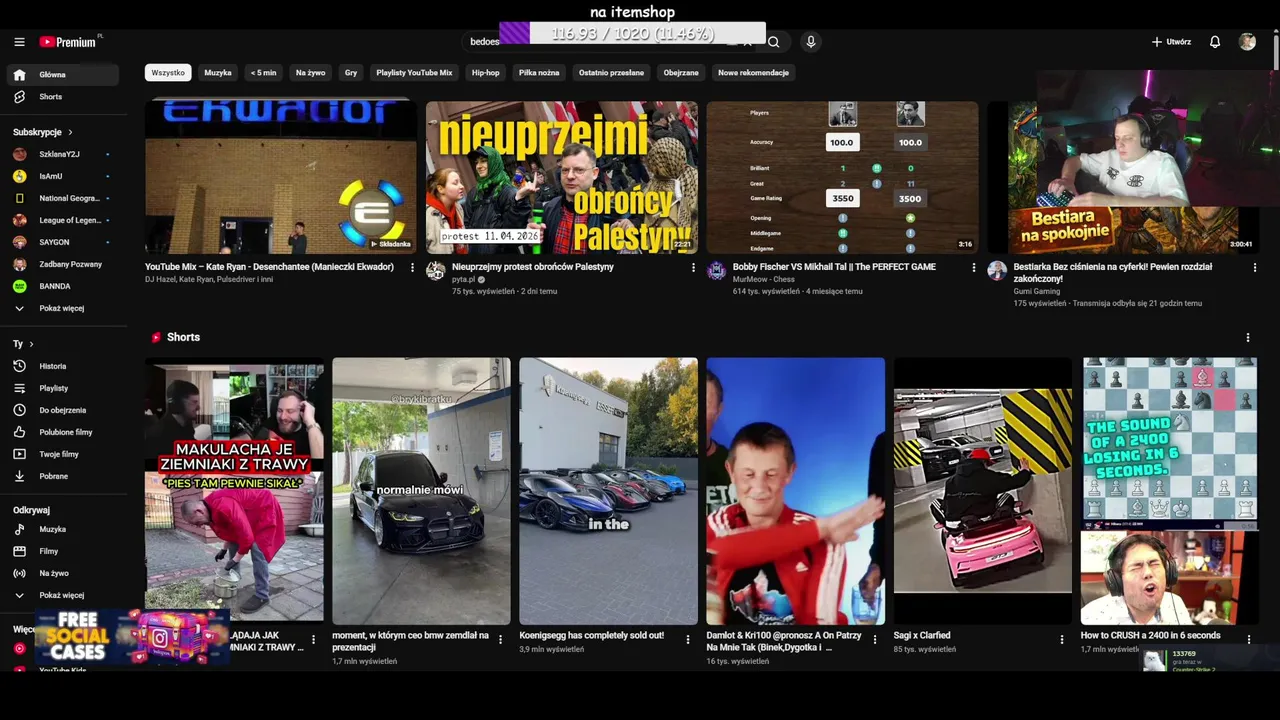The width and height of the screenshot is (1280, 720).
Task: Select the < 5 min filter chip
Action: 264,72
